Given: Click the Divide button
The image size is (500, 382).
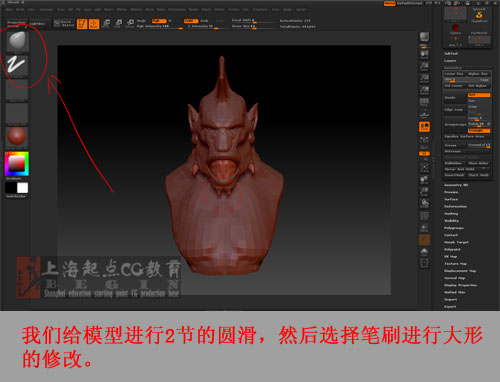Looking at the screenshot, I should point(455,98).
